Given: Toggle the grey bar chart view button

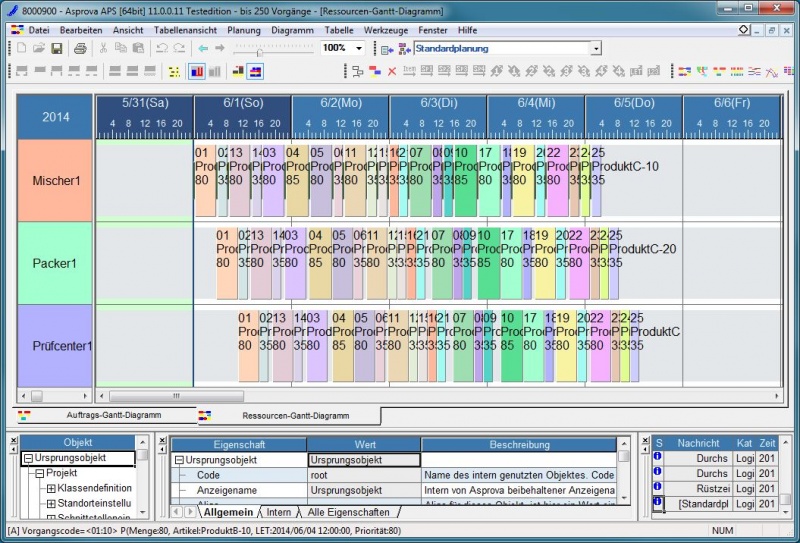Looking at the screenshot, I should tap(215, 72).
